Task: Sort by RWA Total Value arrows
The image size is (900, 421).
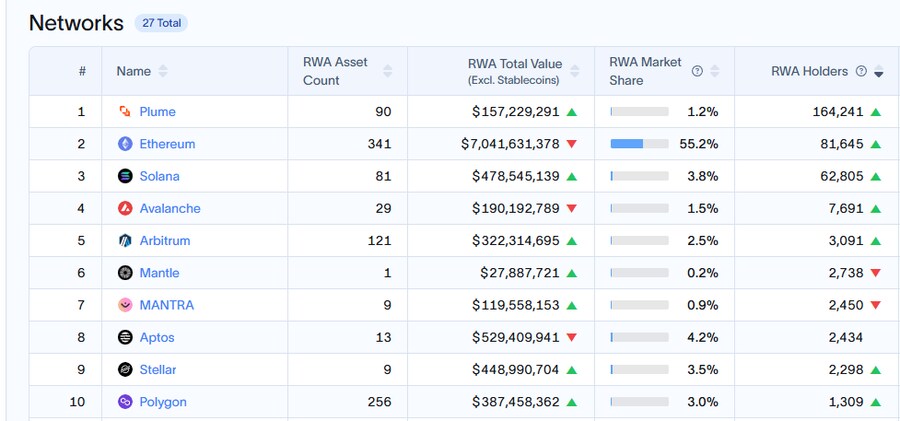Action: (x=574, y=71)
